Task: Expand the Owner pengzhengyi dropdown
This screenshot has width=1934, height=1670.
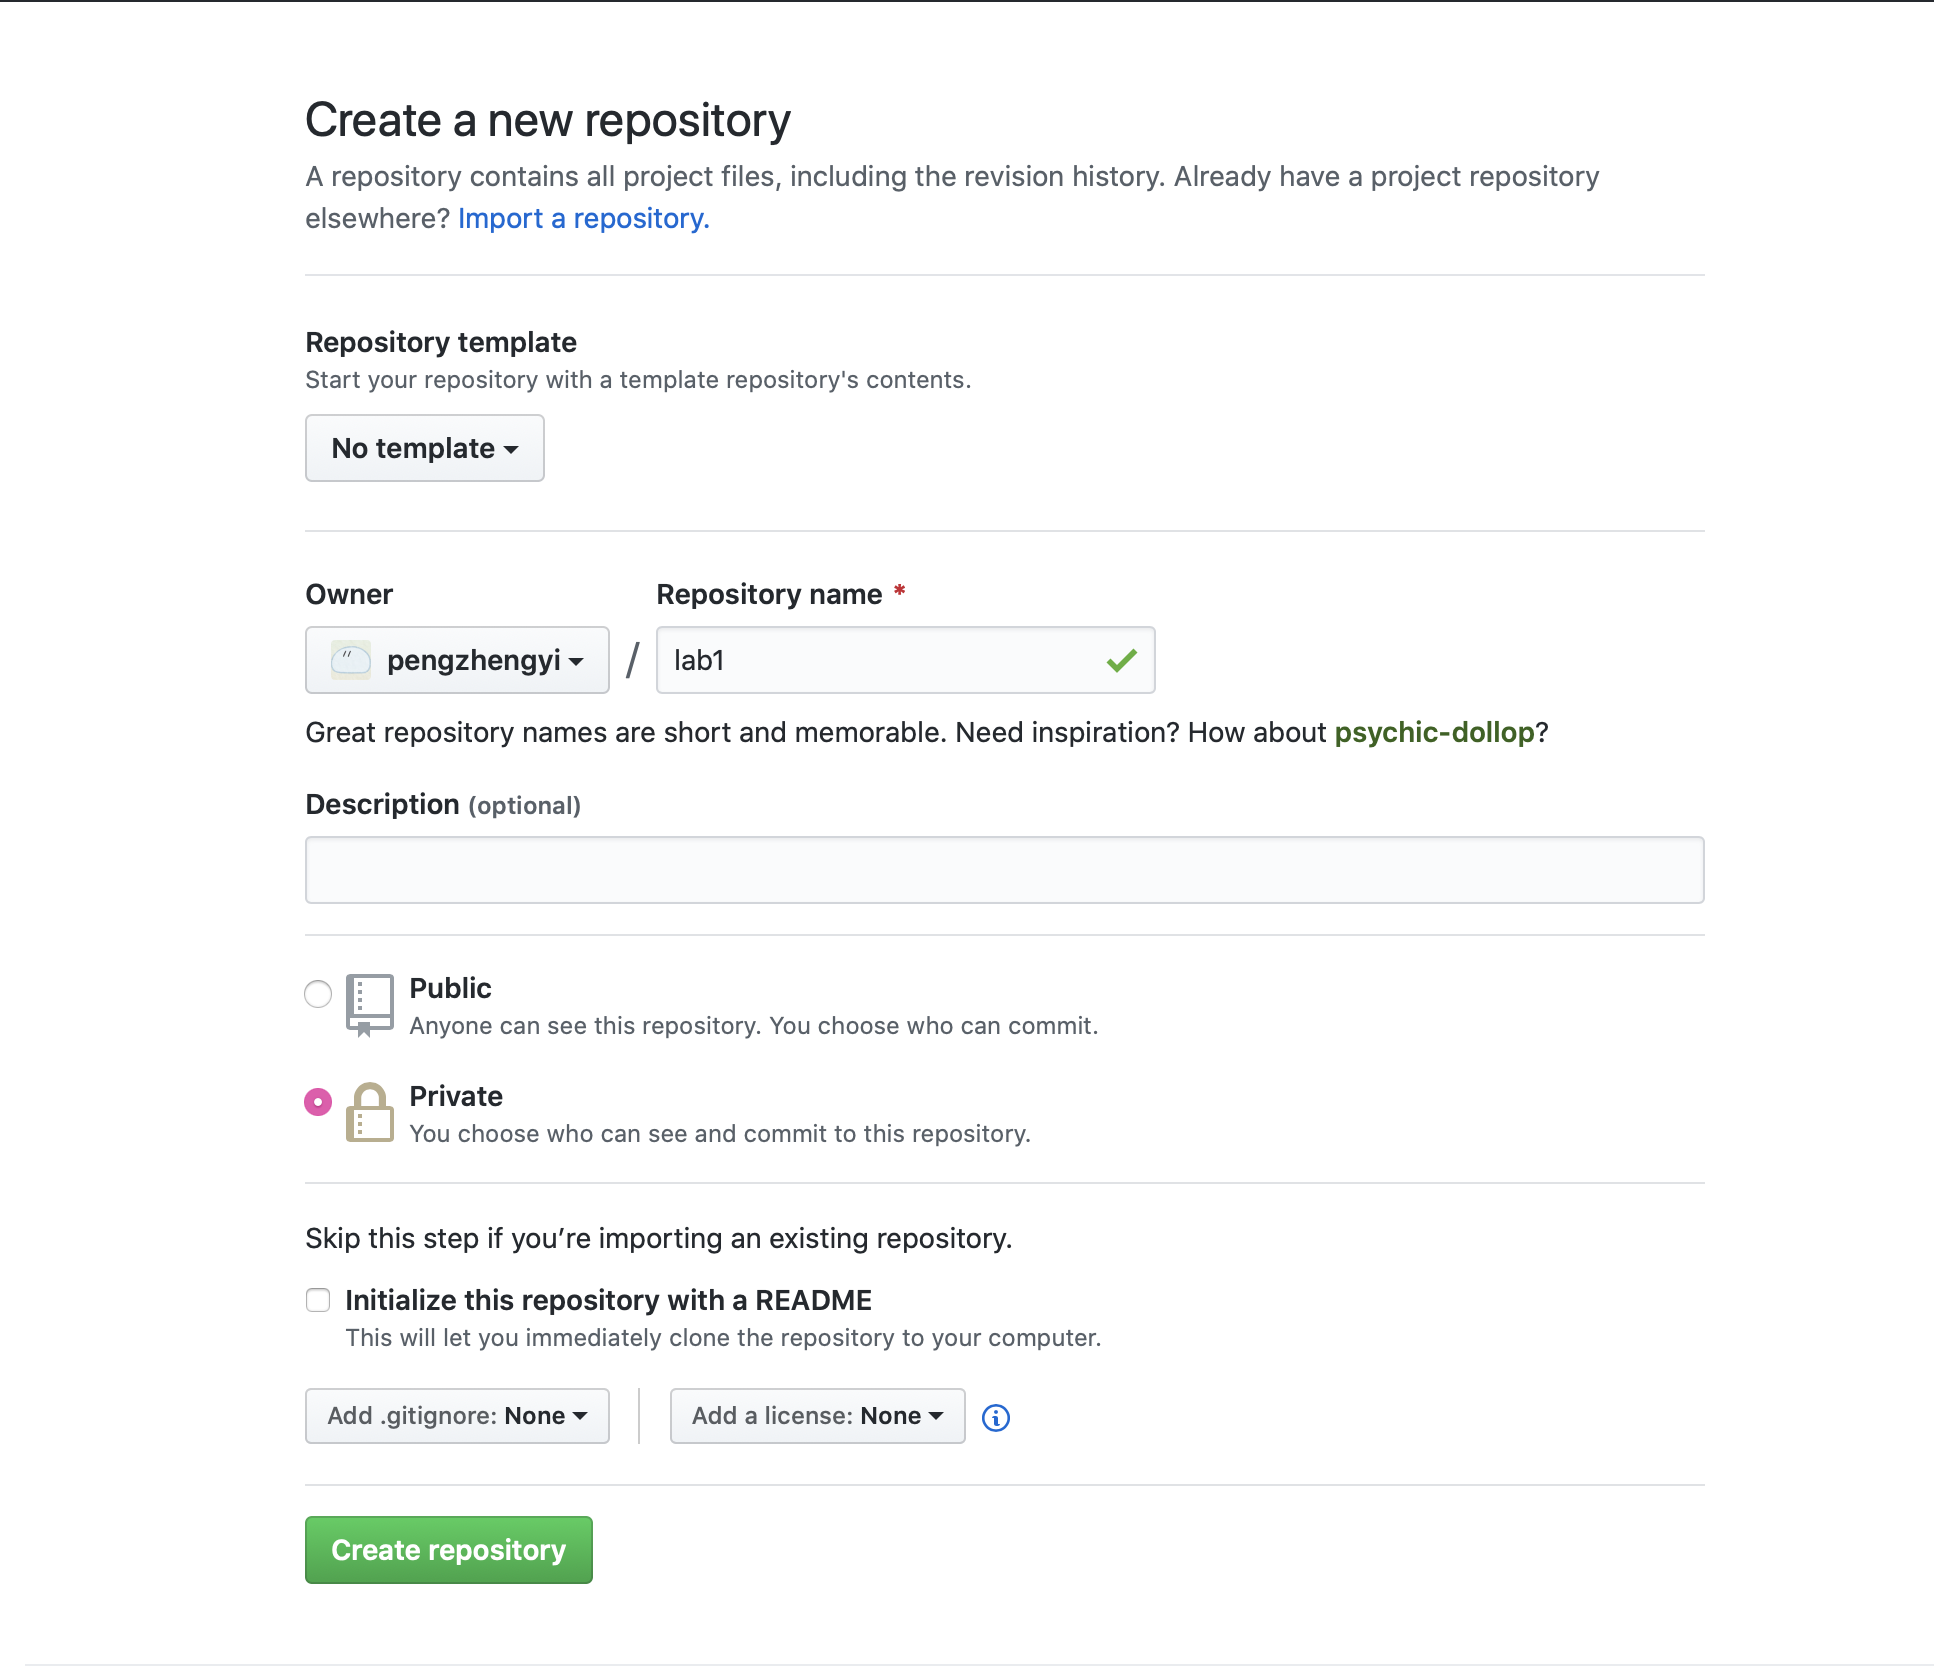Action: click(457, 660)
